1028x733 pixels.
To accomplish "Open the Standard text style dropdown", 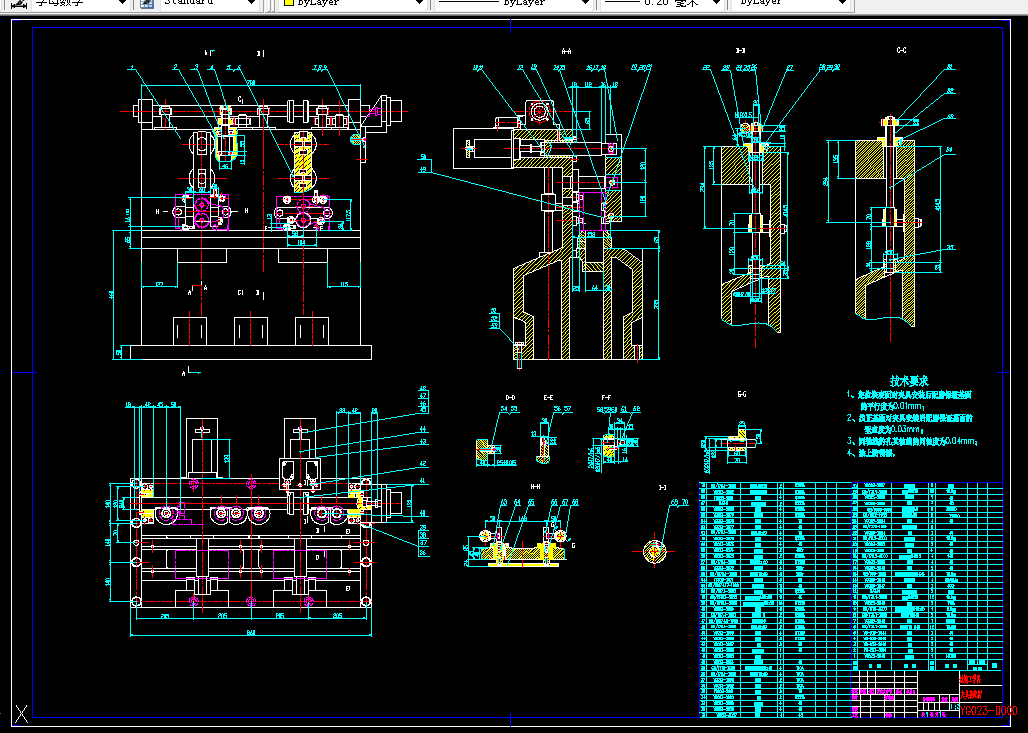I will tap(208, 3).
